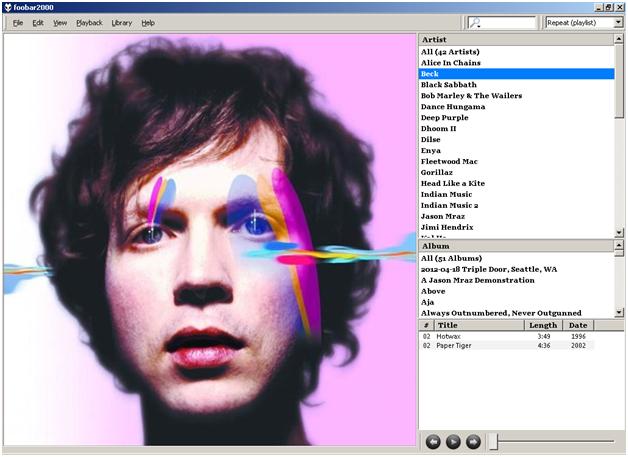Close the foobar2000 window

click(620, 6)
